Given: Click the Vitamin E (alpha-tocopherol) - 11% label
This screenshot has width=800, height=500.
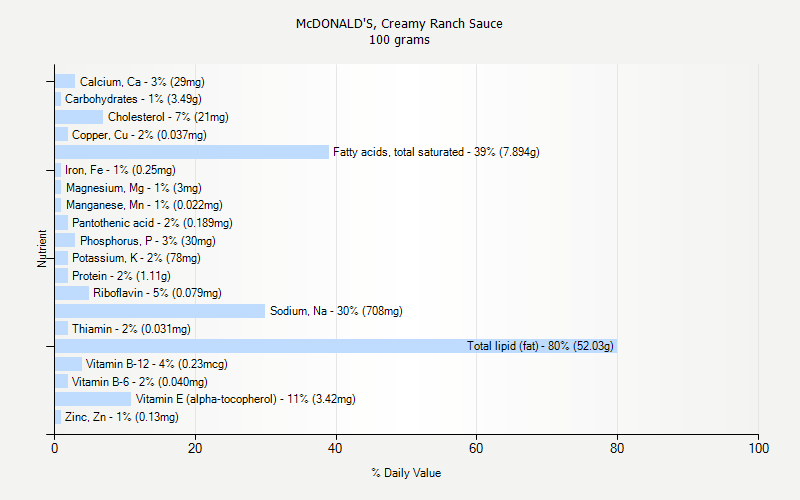Looking at the screenshot, I should point(245,399).
